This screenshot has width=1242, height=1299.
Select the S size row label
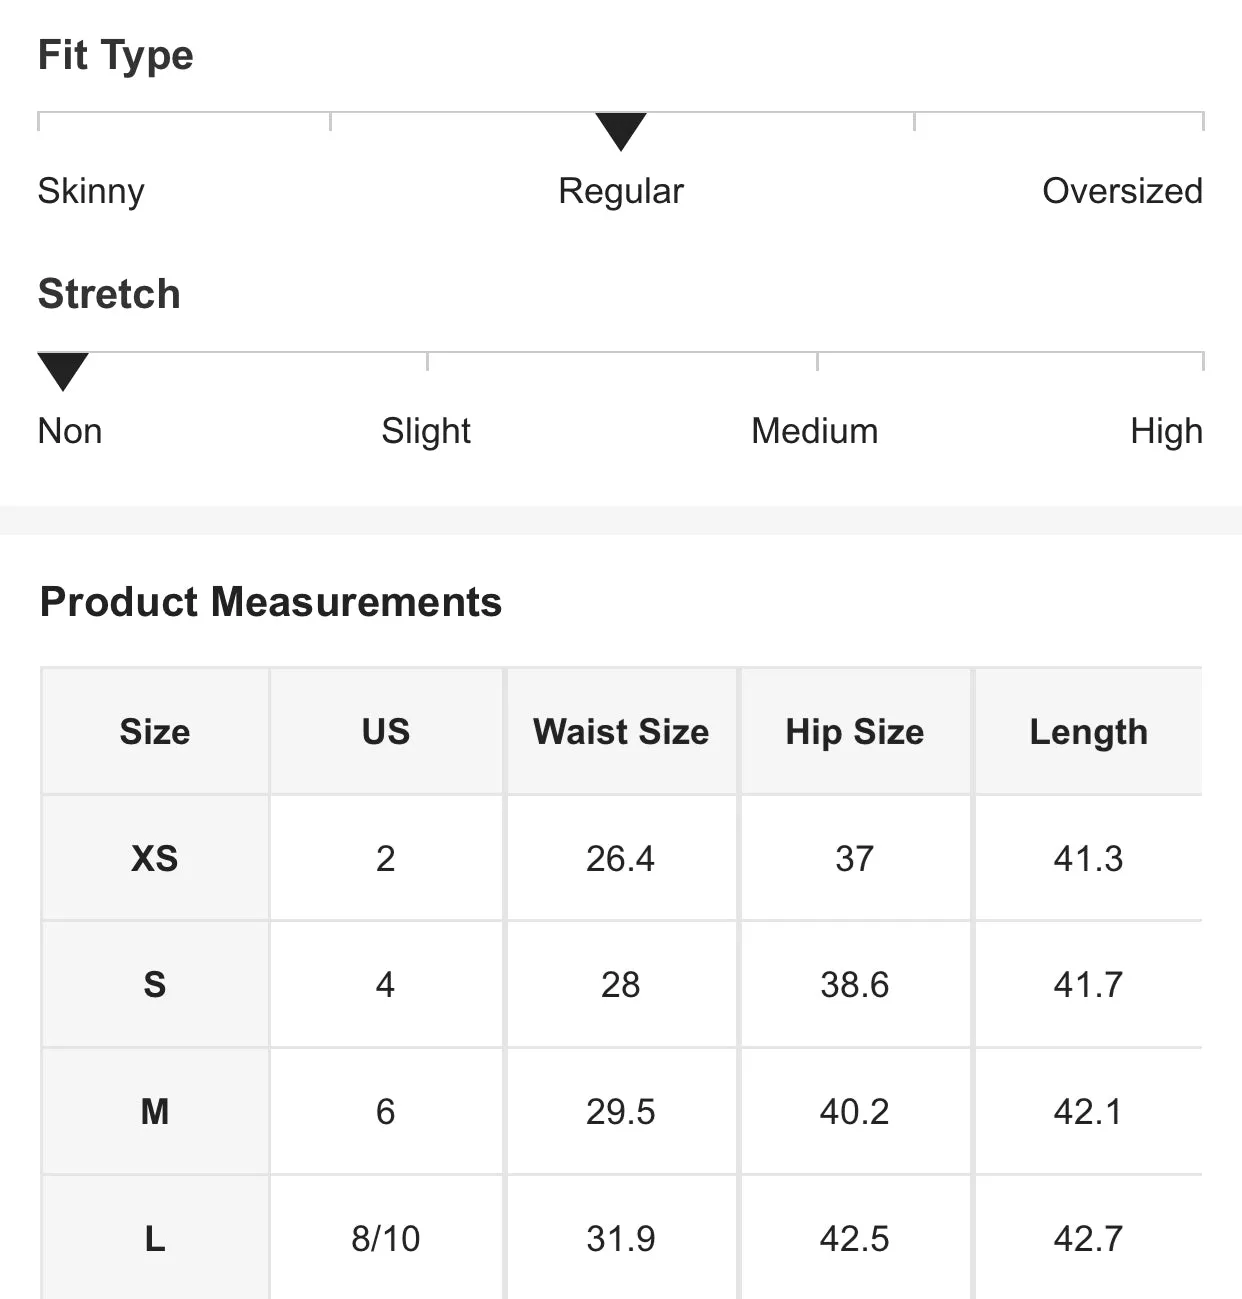(155, 985)
